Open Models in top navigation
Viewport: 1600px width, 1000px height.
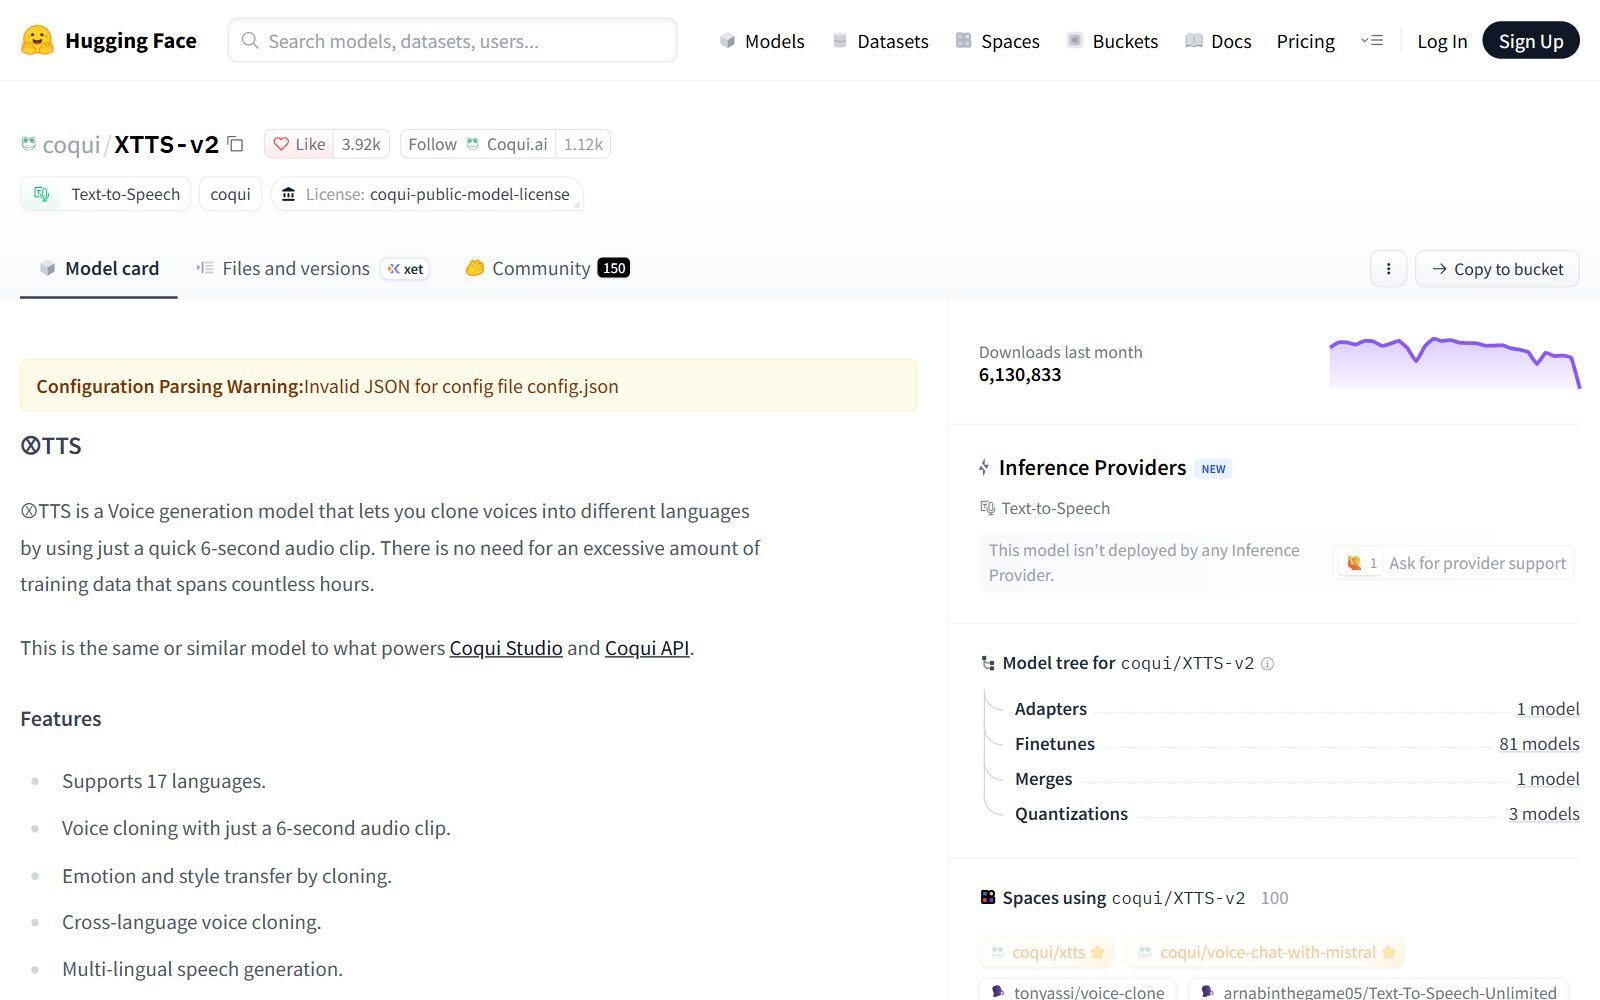click(762, 41)
